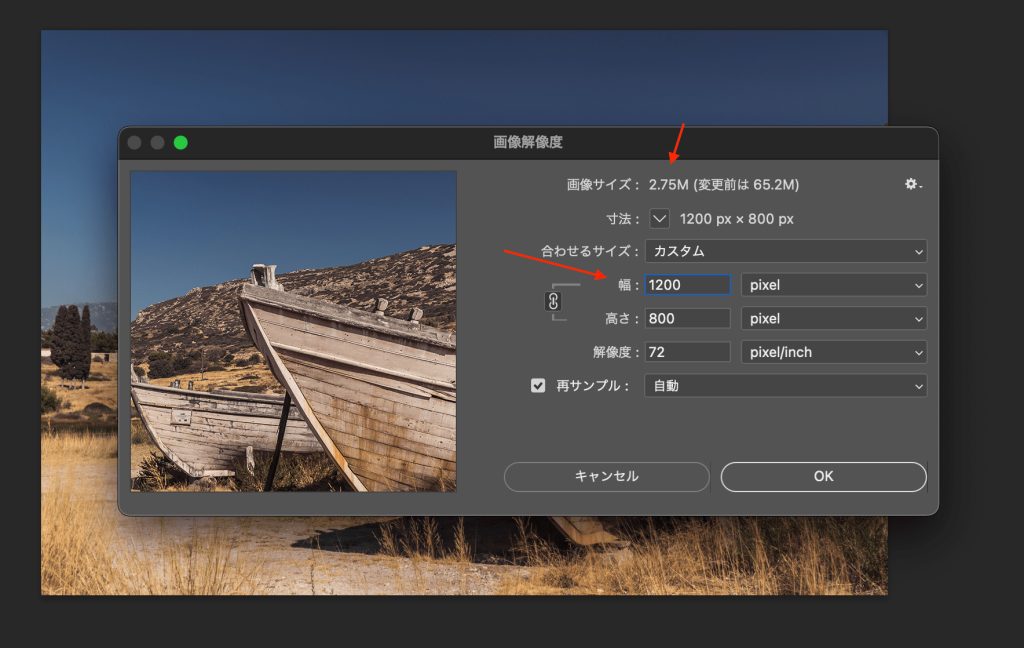
Task: Click the 解像度 label
Action: [x=615, y=352]
